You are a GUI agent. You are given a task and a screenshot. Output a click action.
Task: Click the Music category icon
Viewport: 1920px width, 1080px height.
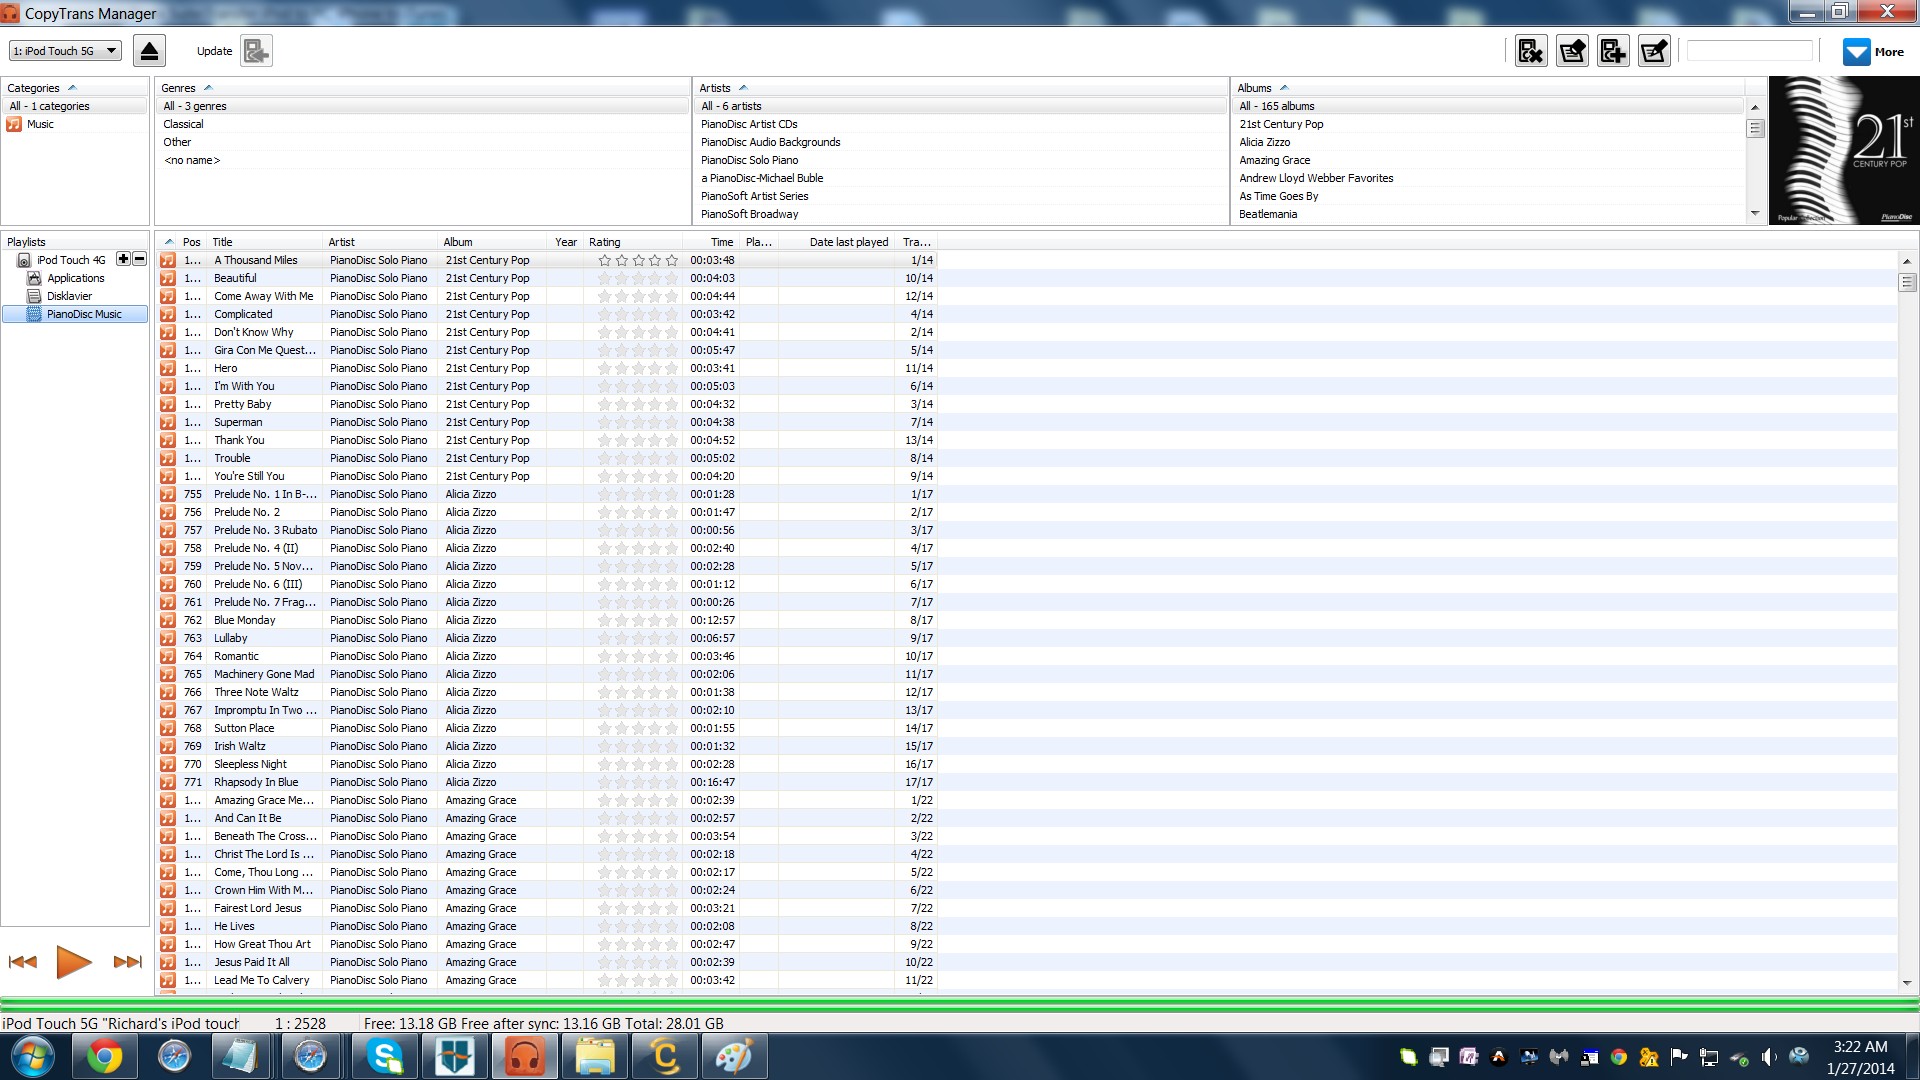(x=14, y=124)
